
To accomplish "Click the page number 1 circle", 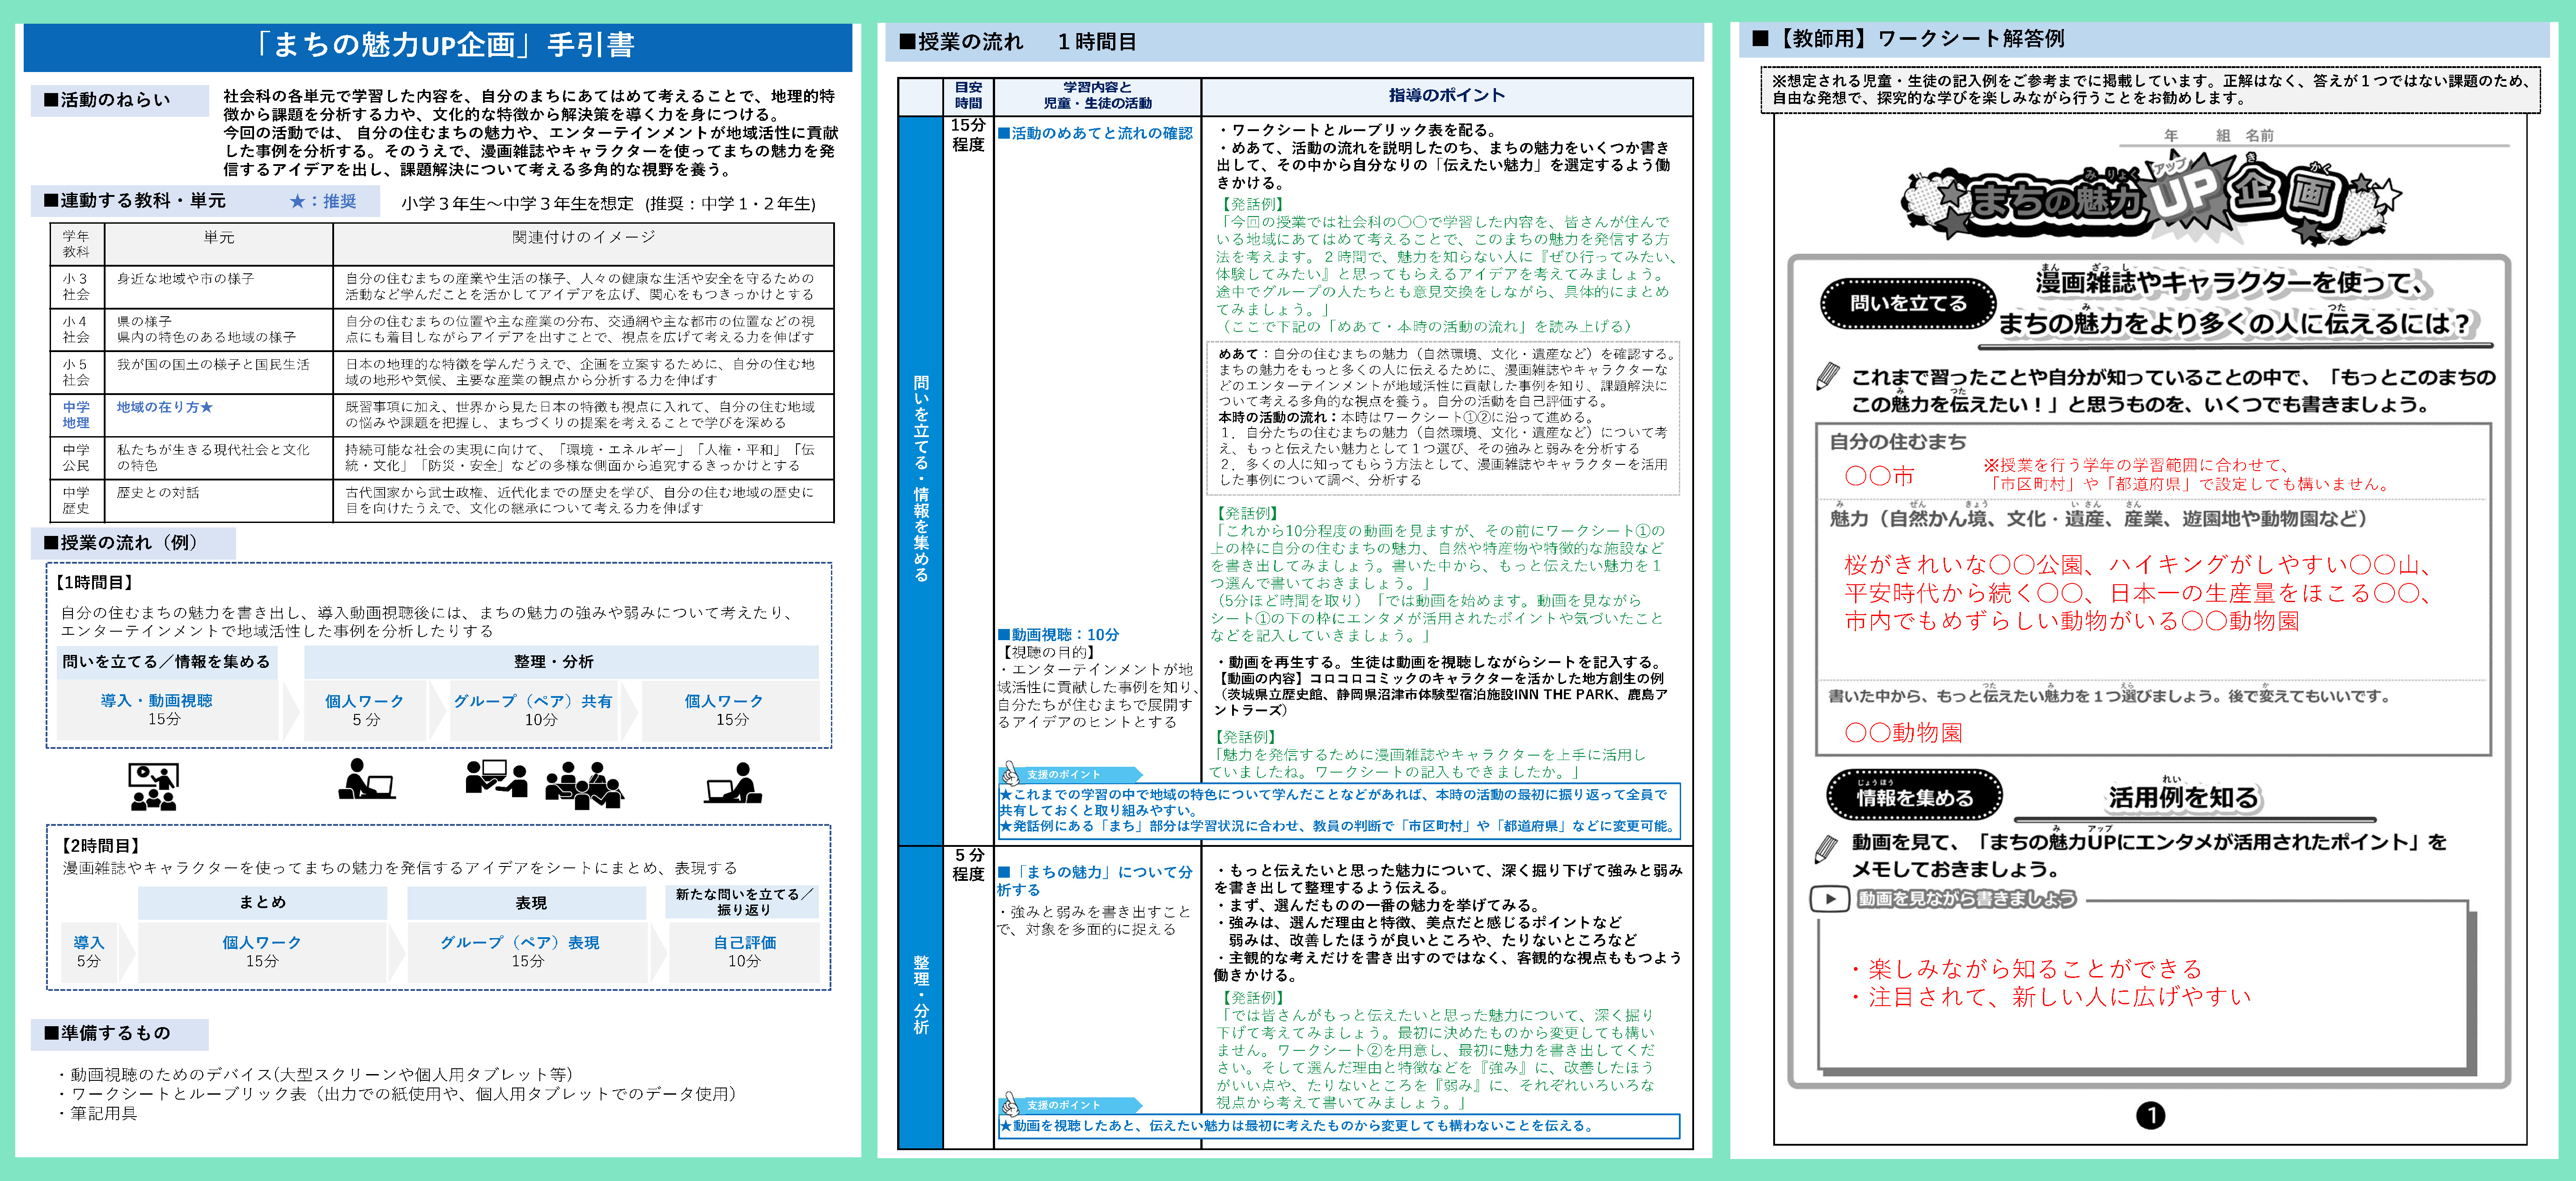I will 2150,1115.
